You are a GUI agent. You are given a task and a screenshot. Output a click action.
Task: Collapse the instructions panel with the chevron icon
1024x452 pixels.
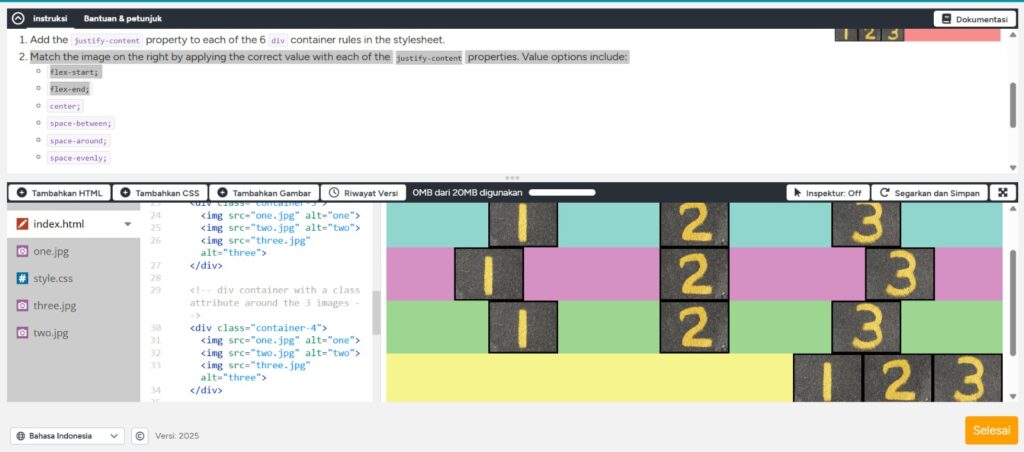[17, 18]
